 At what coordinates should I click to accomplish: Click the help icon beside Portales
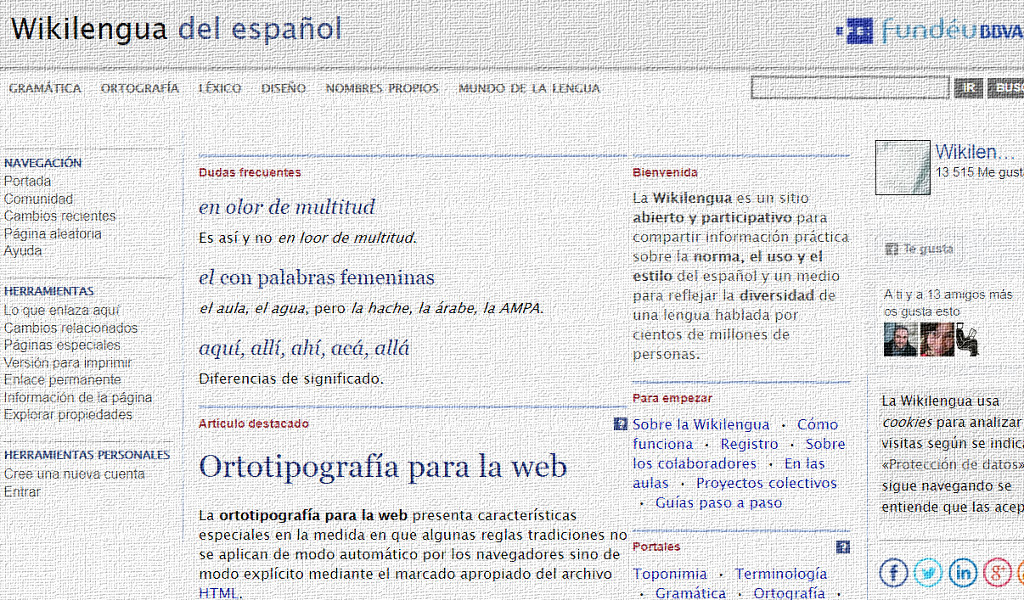[x=843, y=547]
